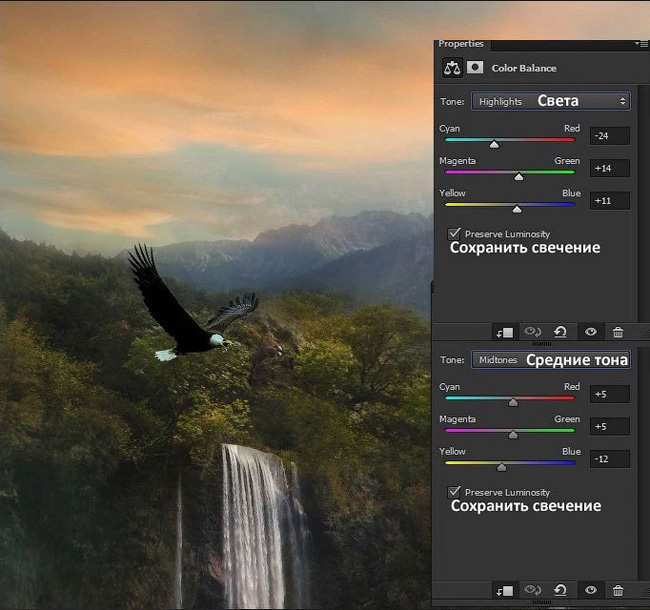Click the Yellow-Blue value field showing -12
This screenshot has height=610, width=650.
[x=610, y=459]
